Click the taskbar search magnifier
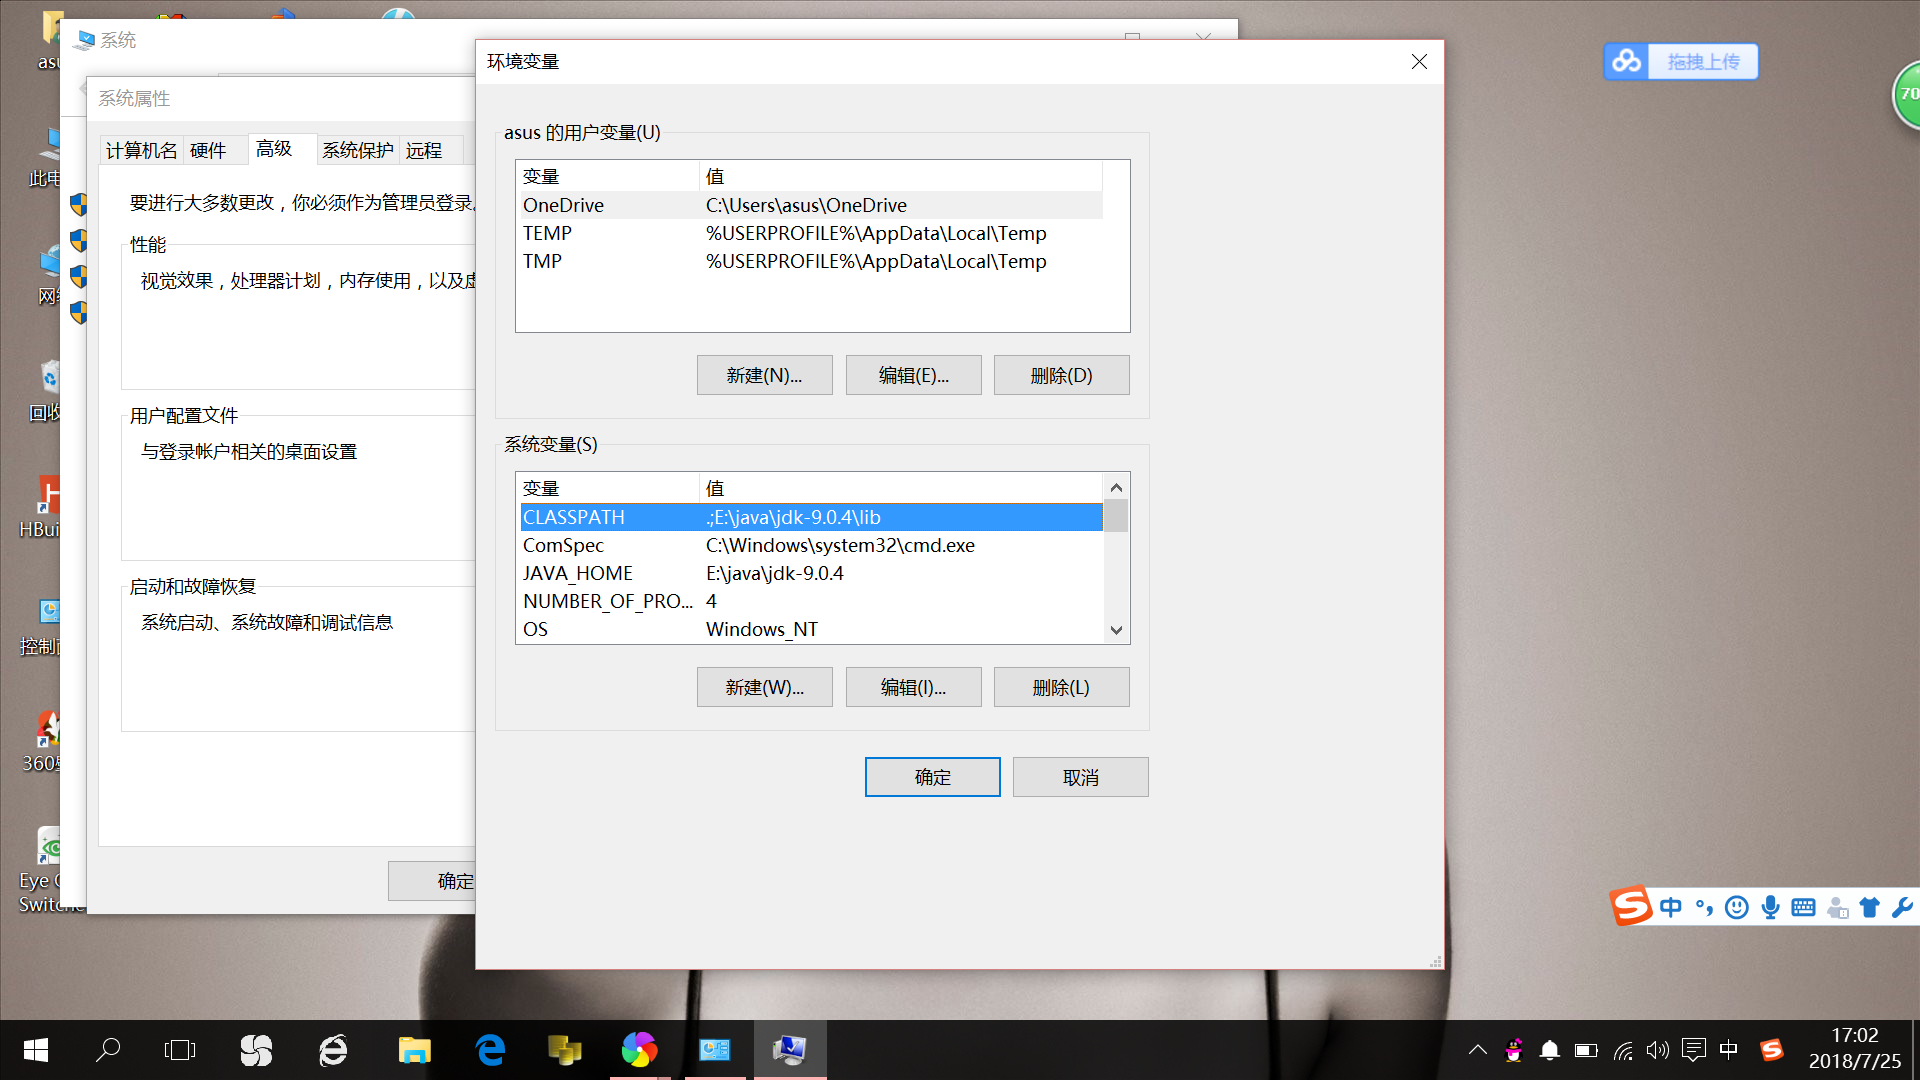 point(108,1050)
